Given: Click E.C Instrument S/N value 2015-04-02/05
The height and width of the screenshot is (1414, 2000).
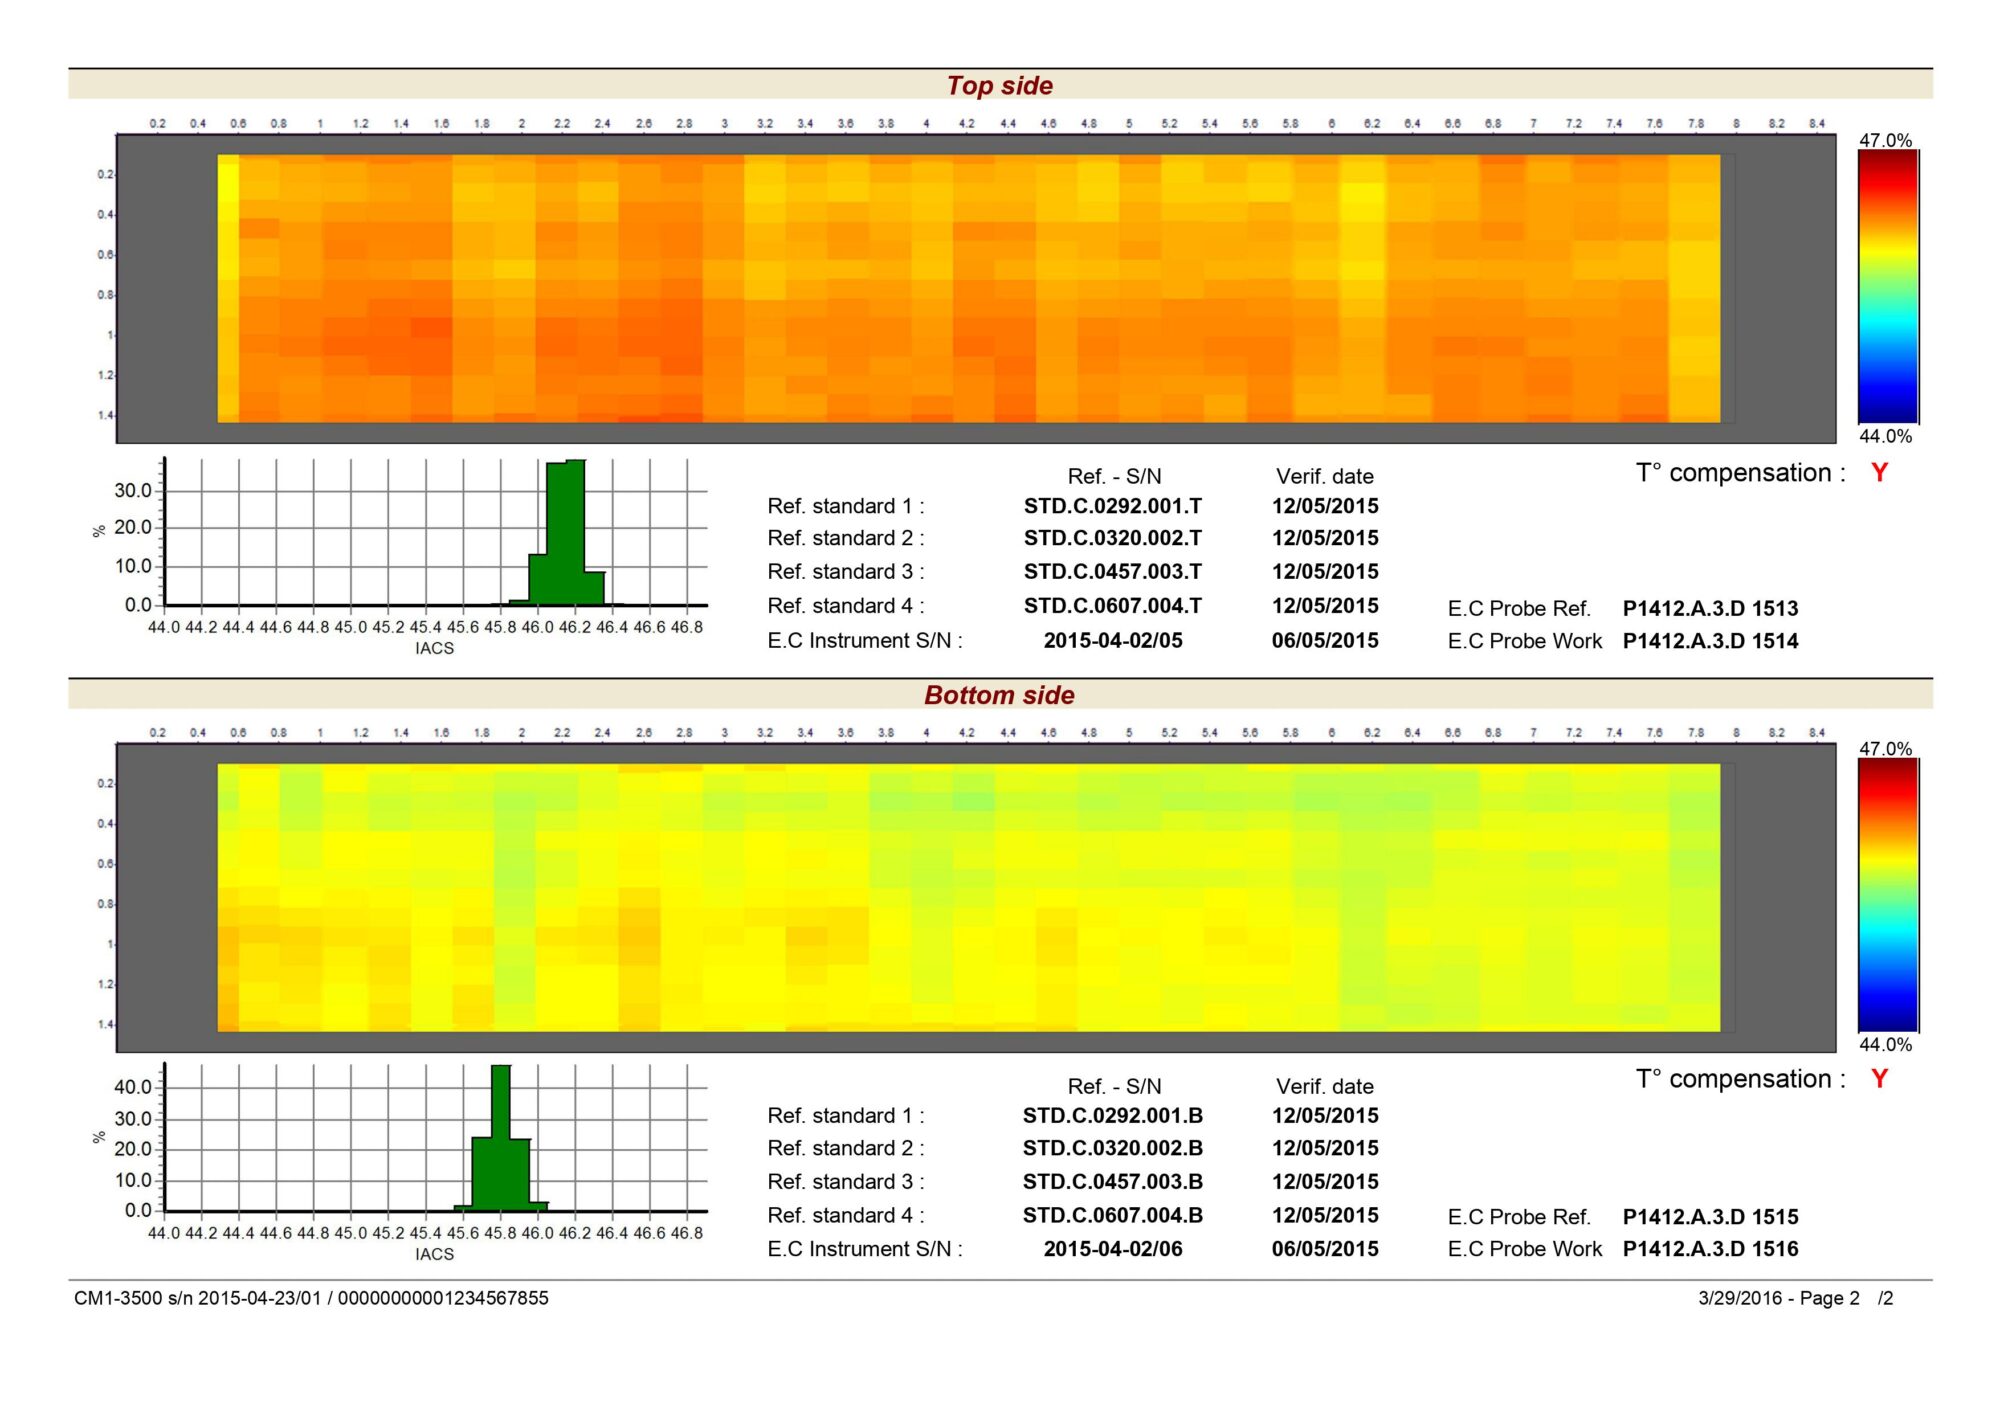Looking at the screenshot, I should pyautogui.click(x=1112, y=640).
